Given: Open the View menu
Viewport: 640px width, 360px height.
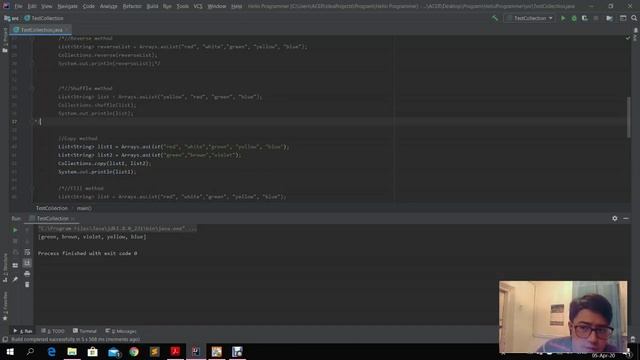Looking at the screenshot, I should pos(47,6).
